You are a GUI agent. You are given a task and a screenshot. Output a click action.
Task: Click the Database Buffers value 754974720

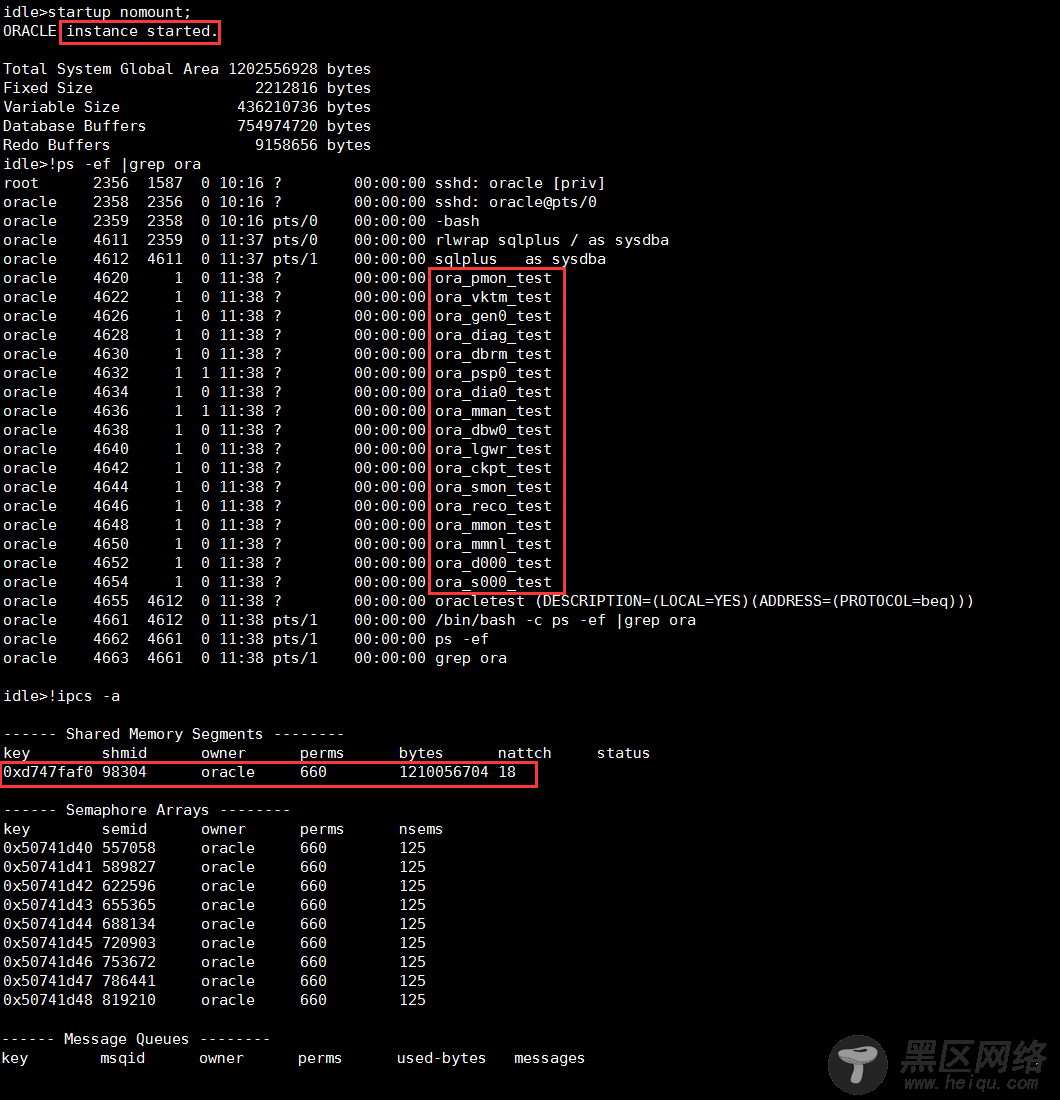277,126
